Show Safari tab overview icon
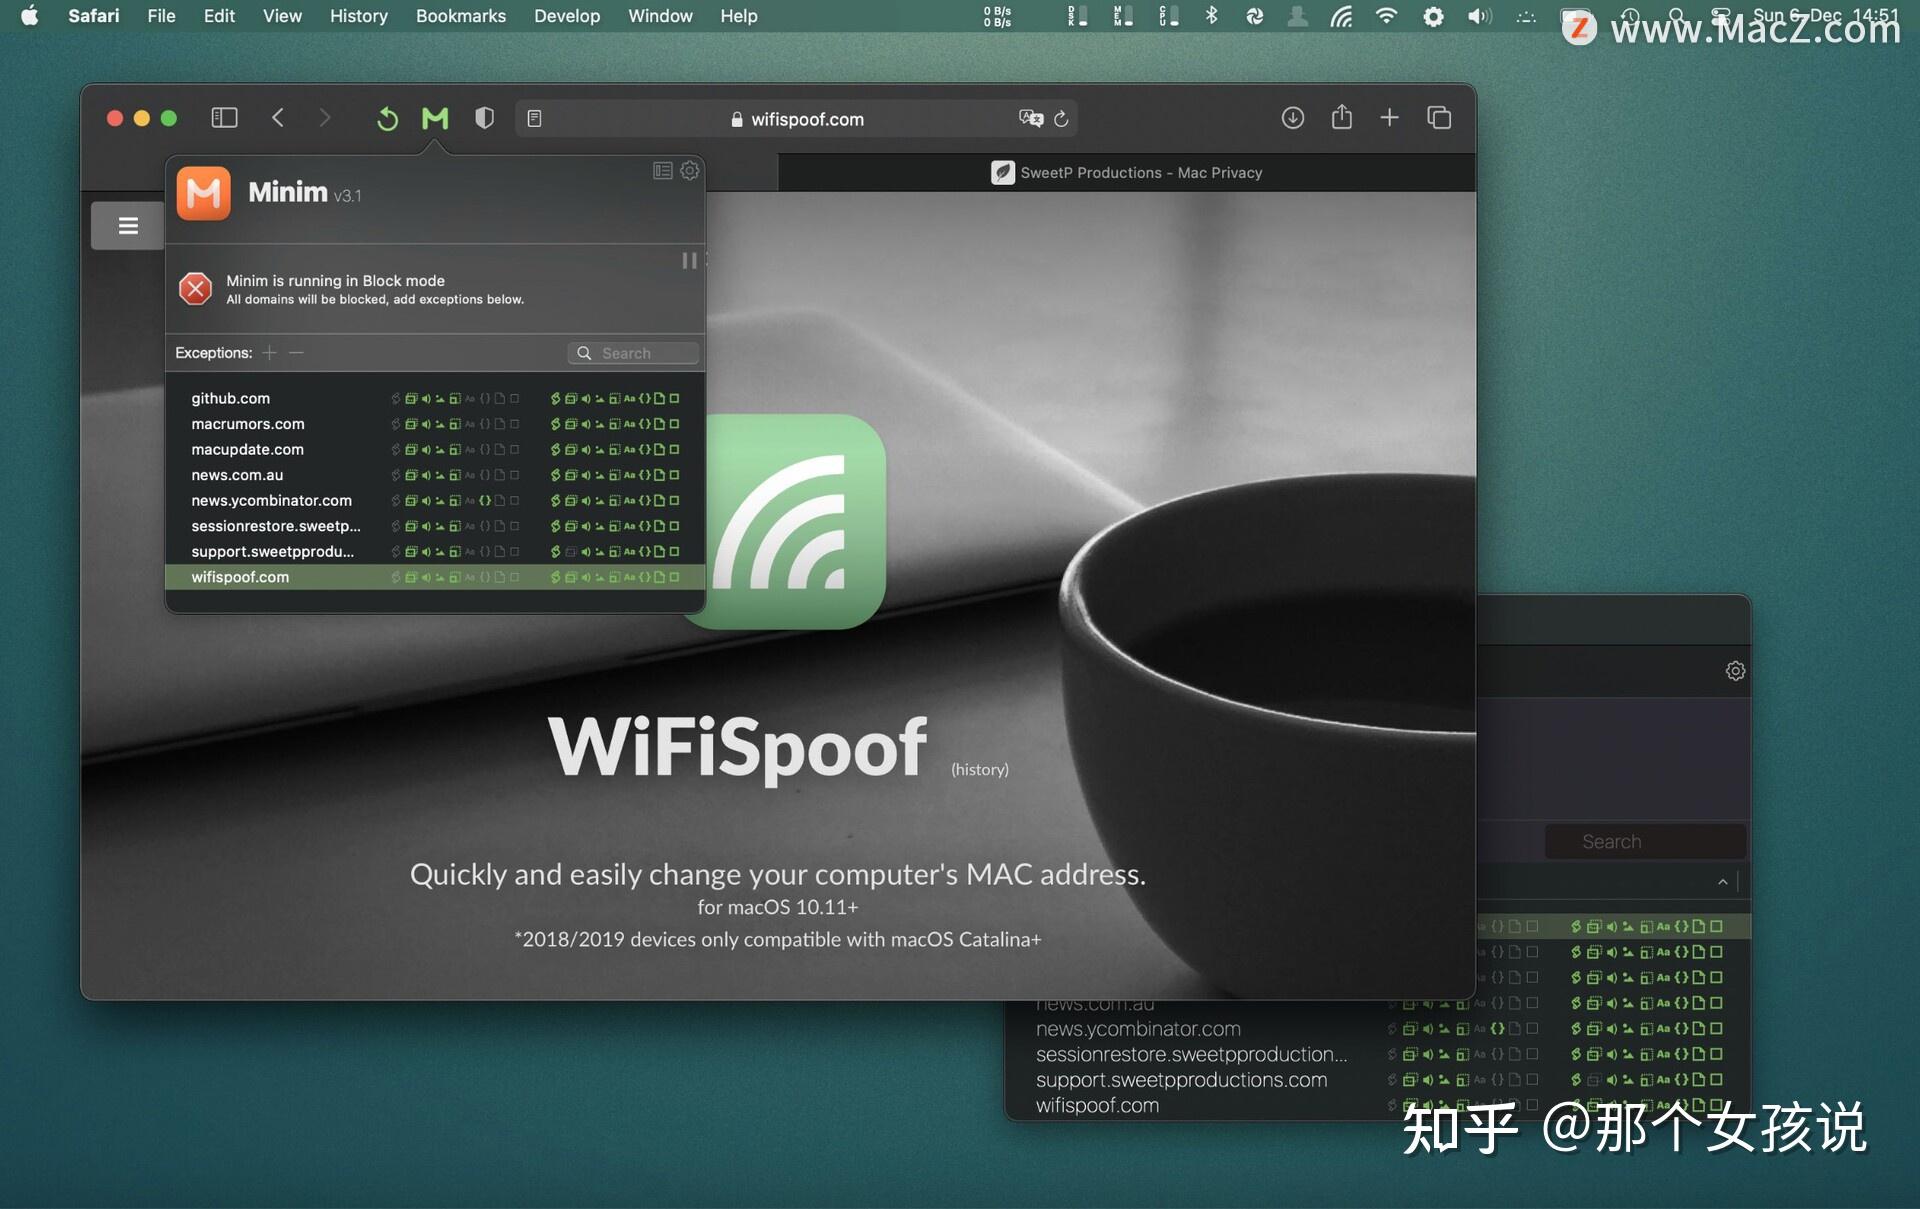 pos(1439,118)
